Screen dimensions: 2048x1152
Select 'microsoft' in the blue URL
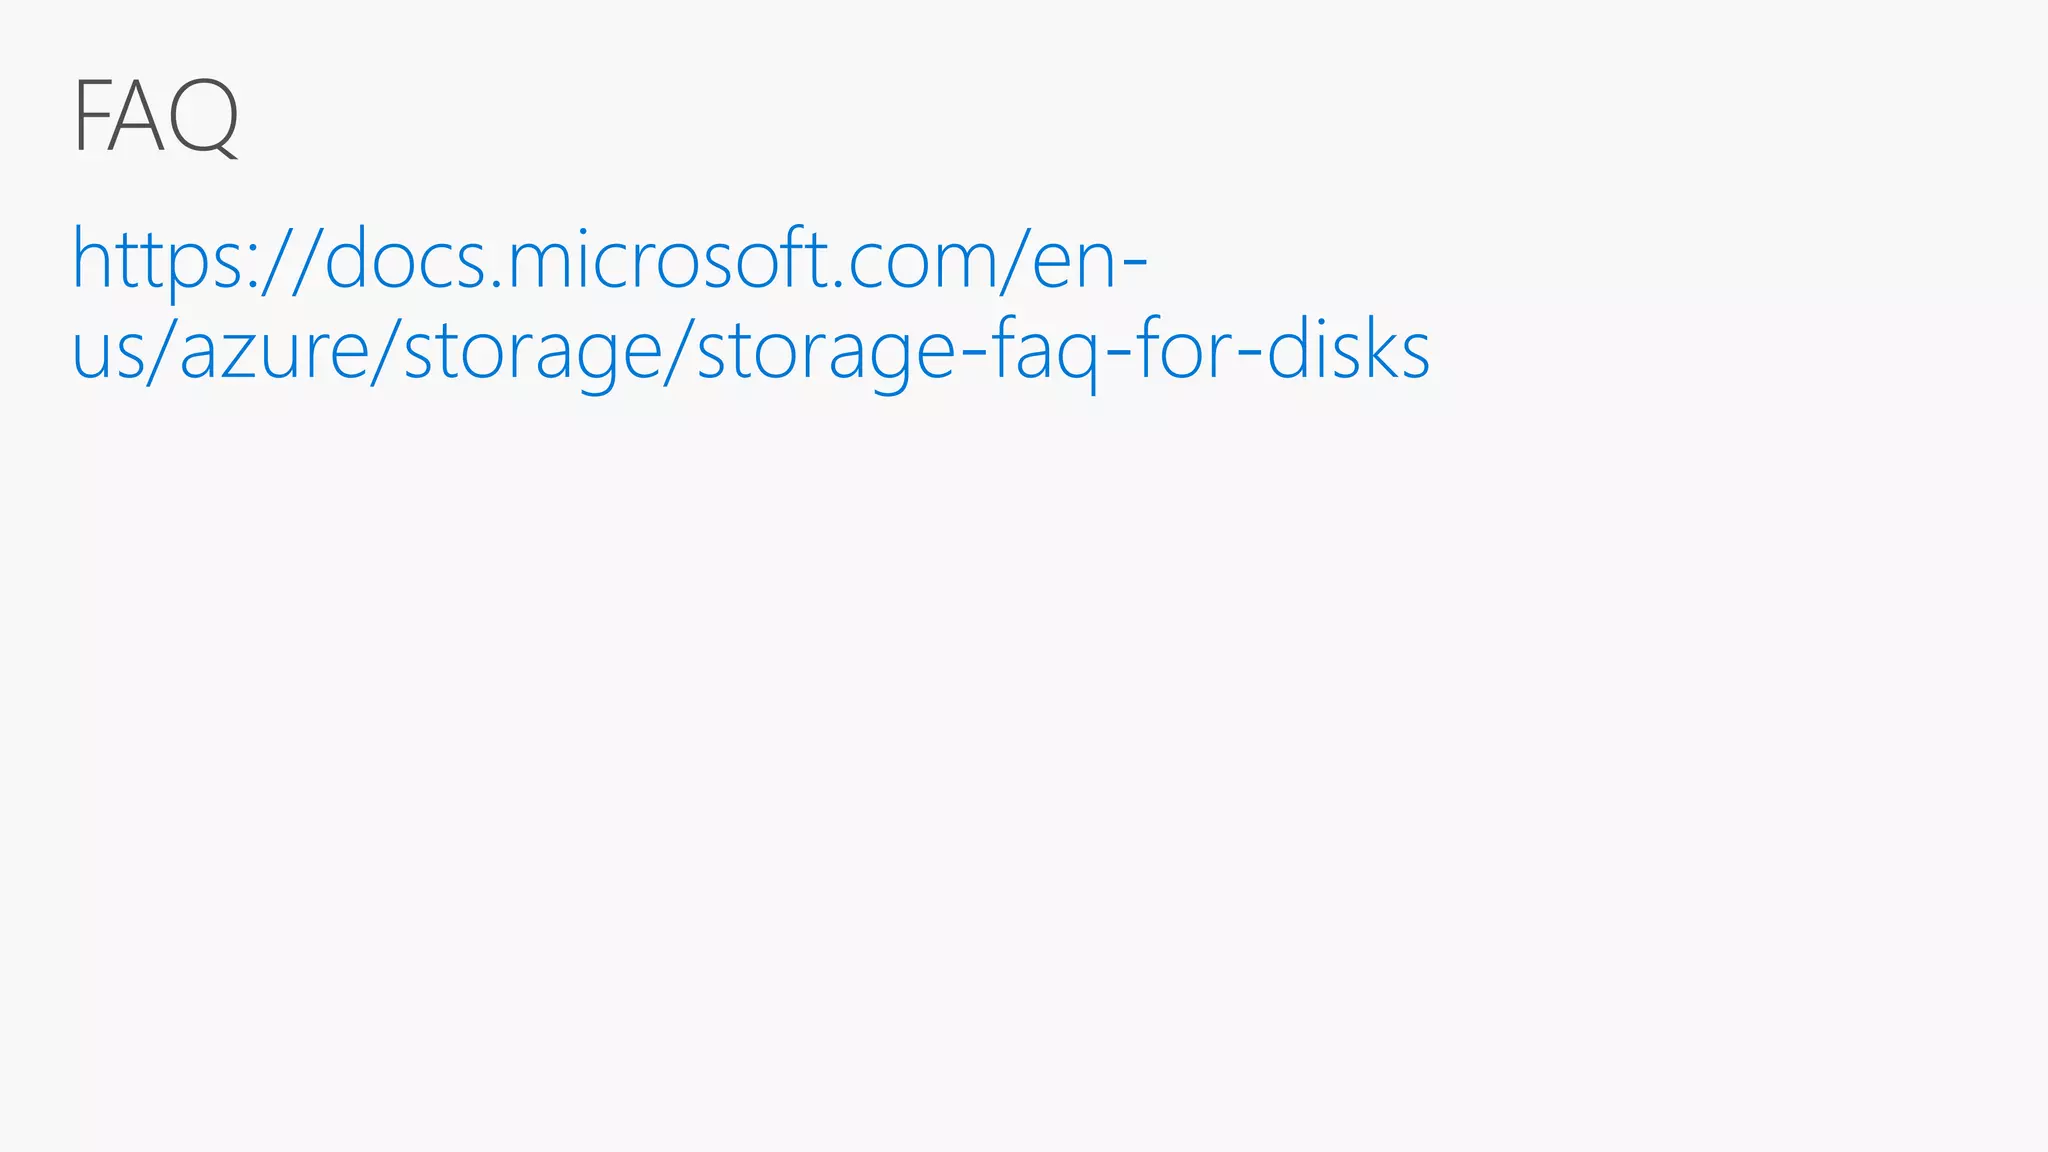coord(668,260)
